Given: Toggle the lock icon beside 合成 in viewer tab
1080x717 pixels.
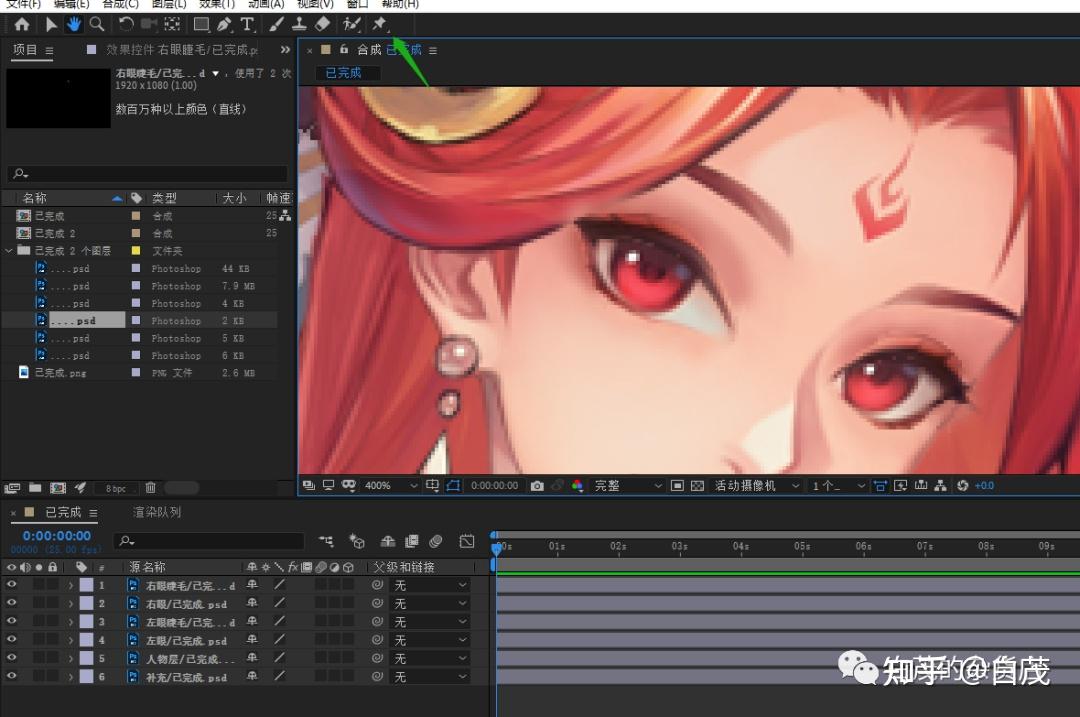Looking at the screenshot, I should click(344, 50).
